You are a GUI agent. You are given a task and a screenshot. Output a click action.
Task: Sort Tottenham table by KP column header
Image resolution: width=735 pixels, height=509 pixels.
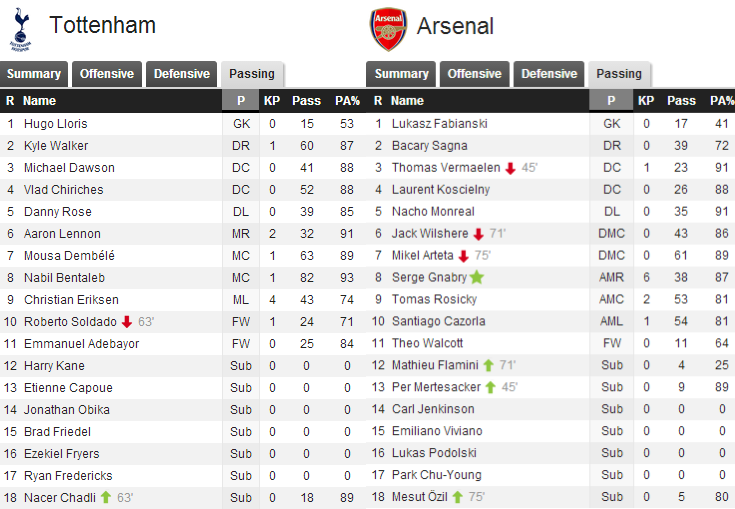[272, 101]
